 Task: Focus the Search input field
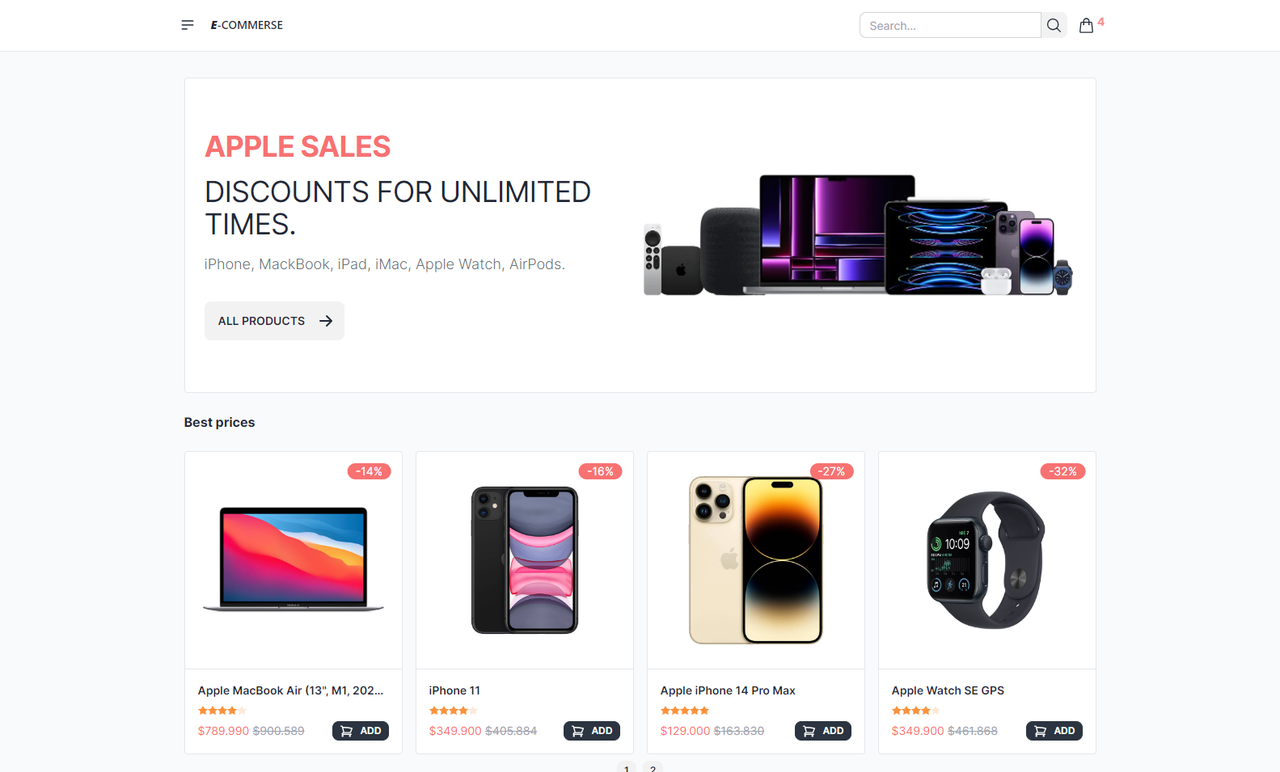pos(950,25)
